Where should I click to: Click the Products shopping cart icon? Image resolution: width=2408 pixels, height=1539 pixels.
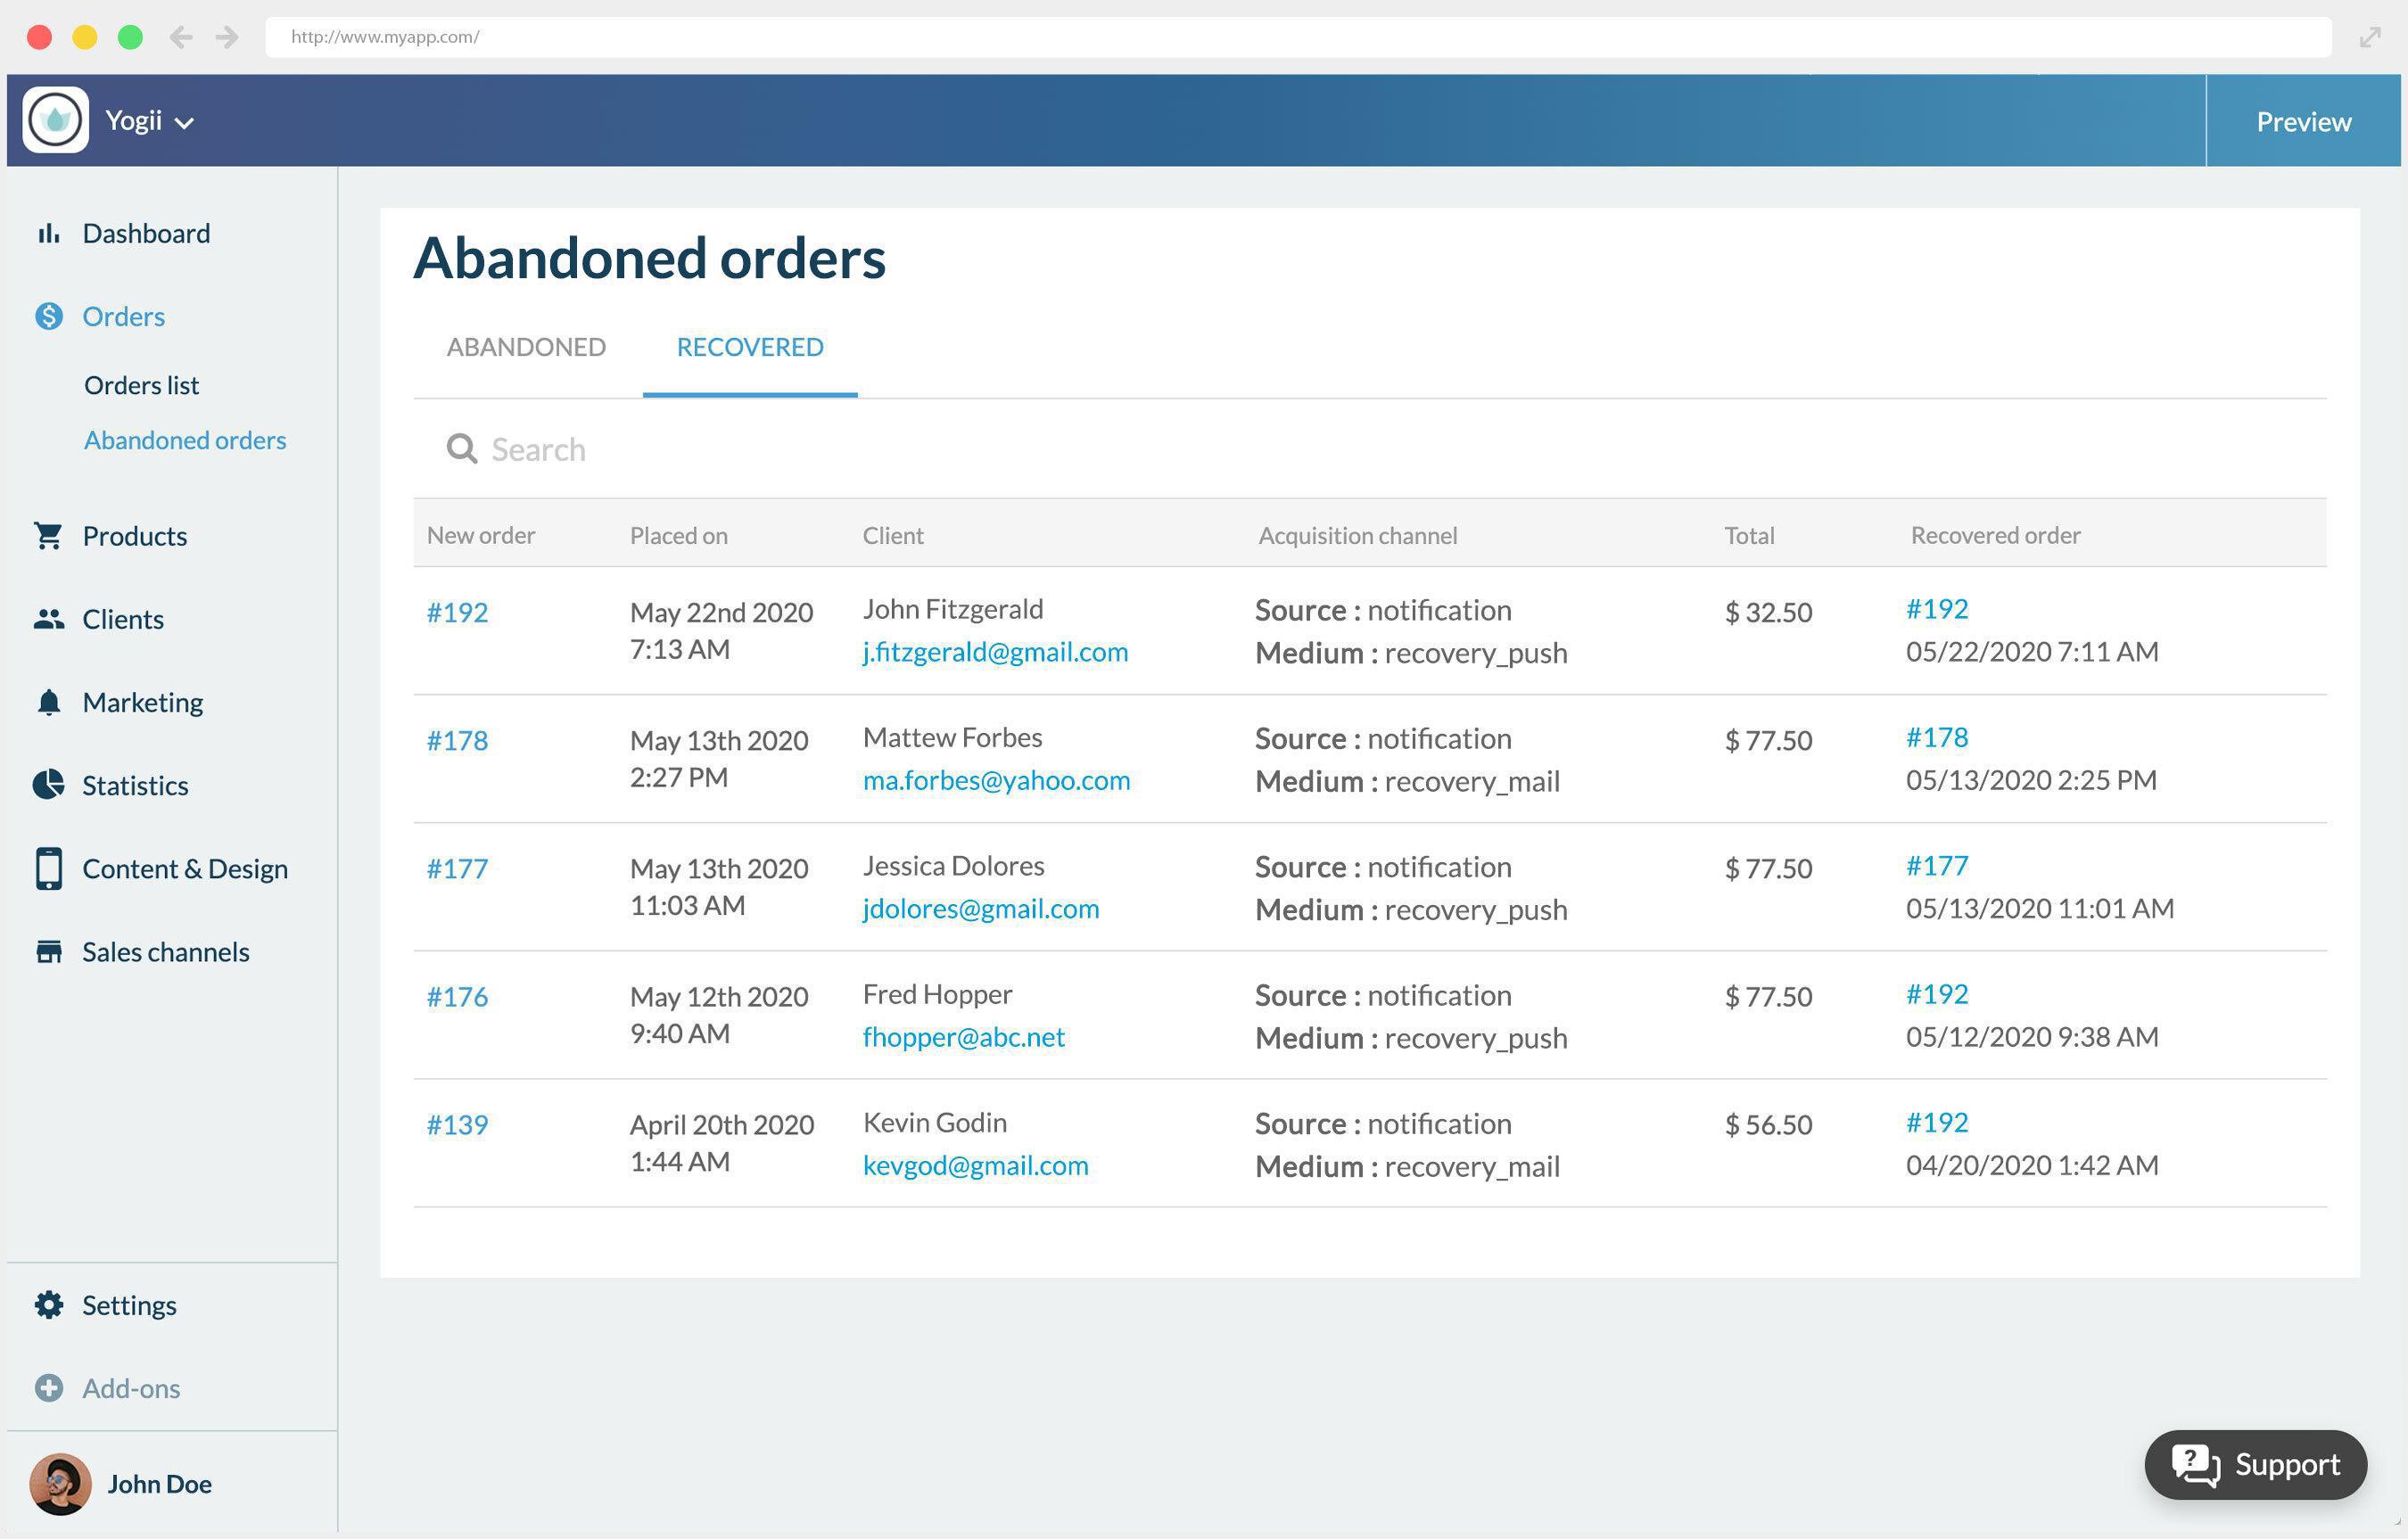[48, 536]
